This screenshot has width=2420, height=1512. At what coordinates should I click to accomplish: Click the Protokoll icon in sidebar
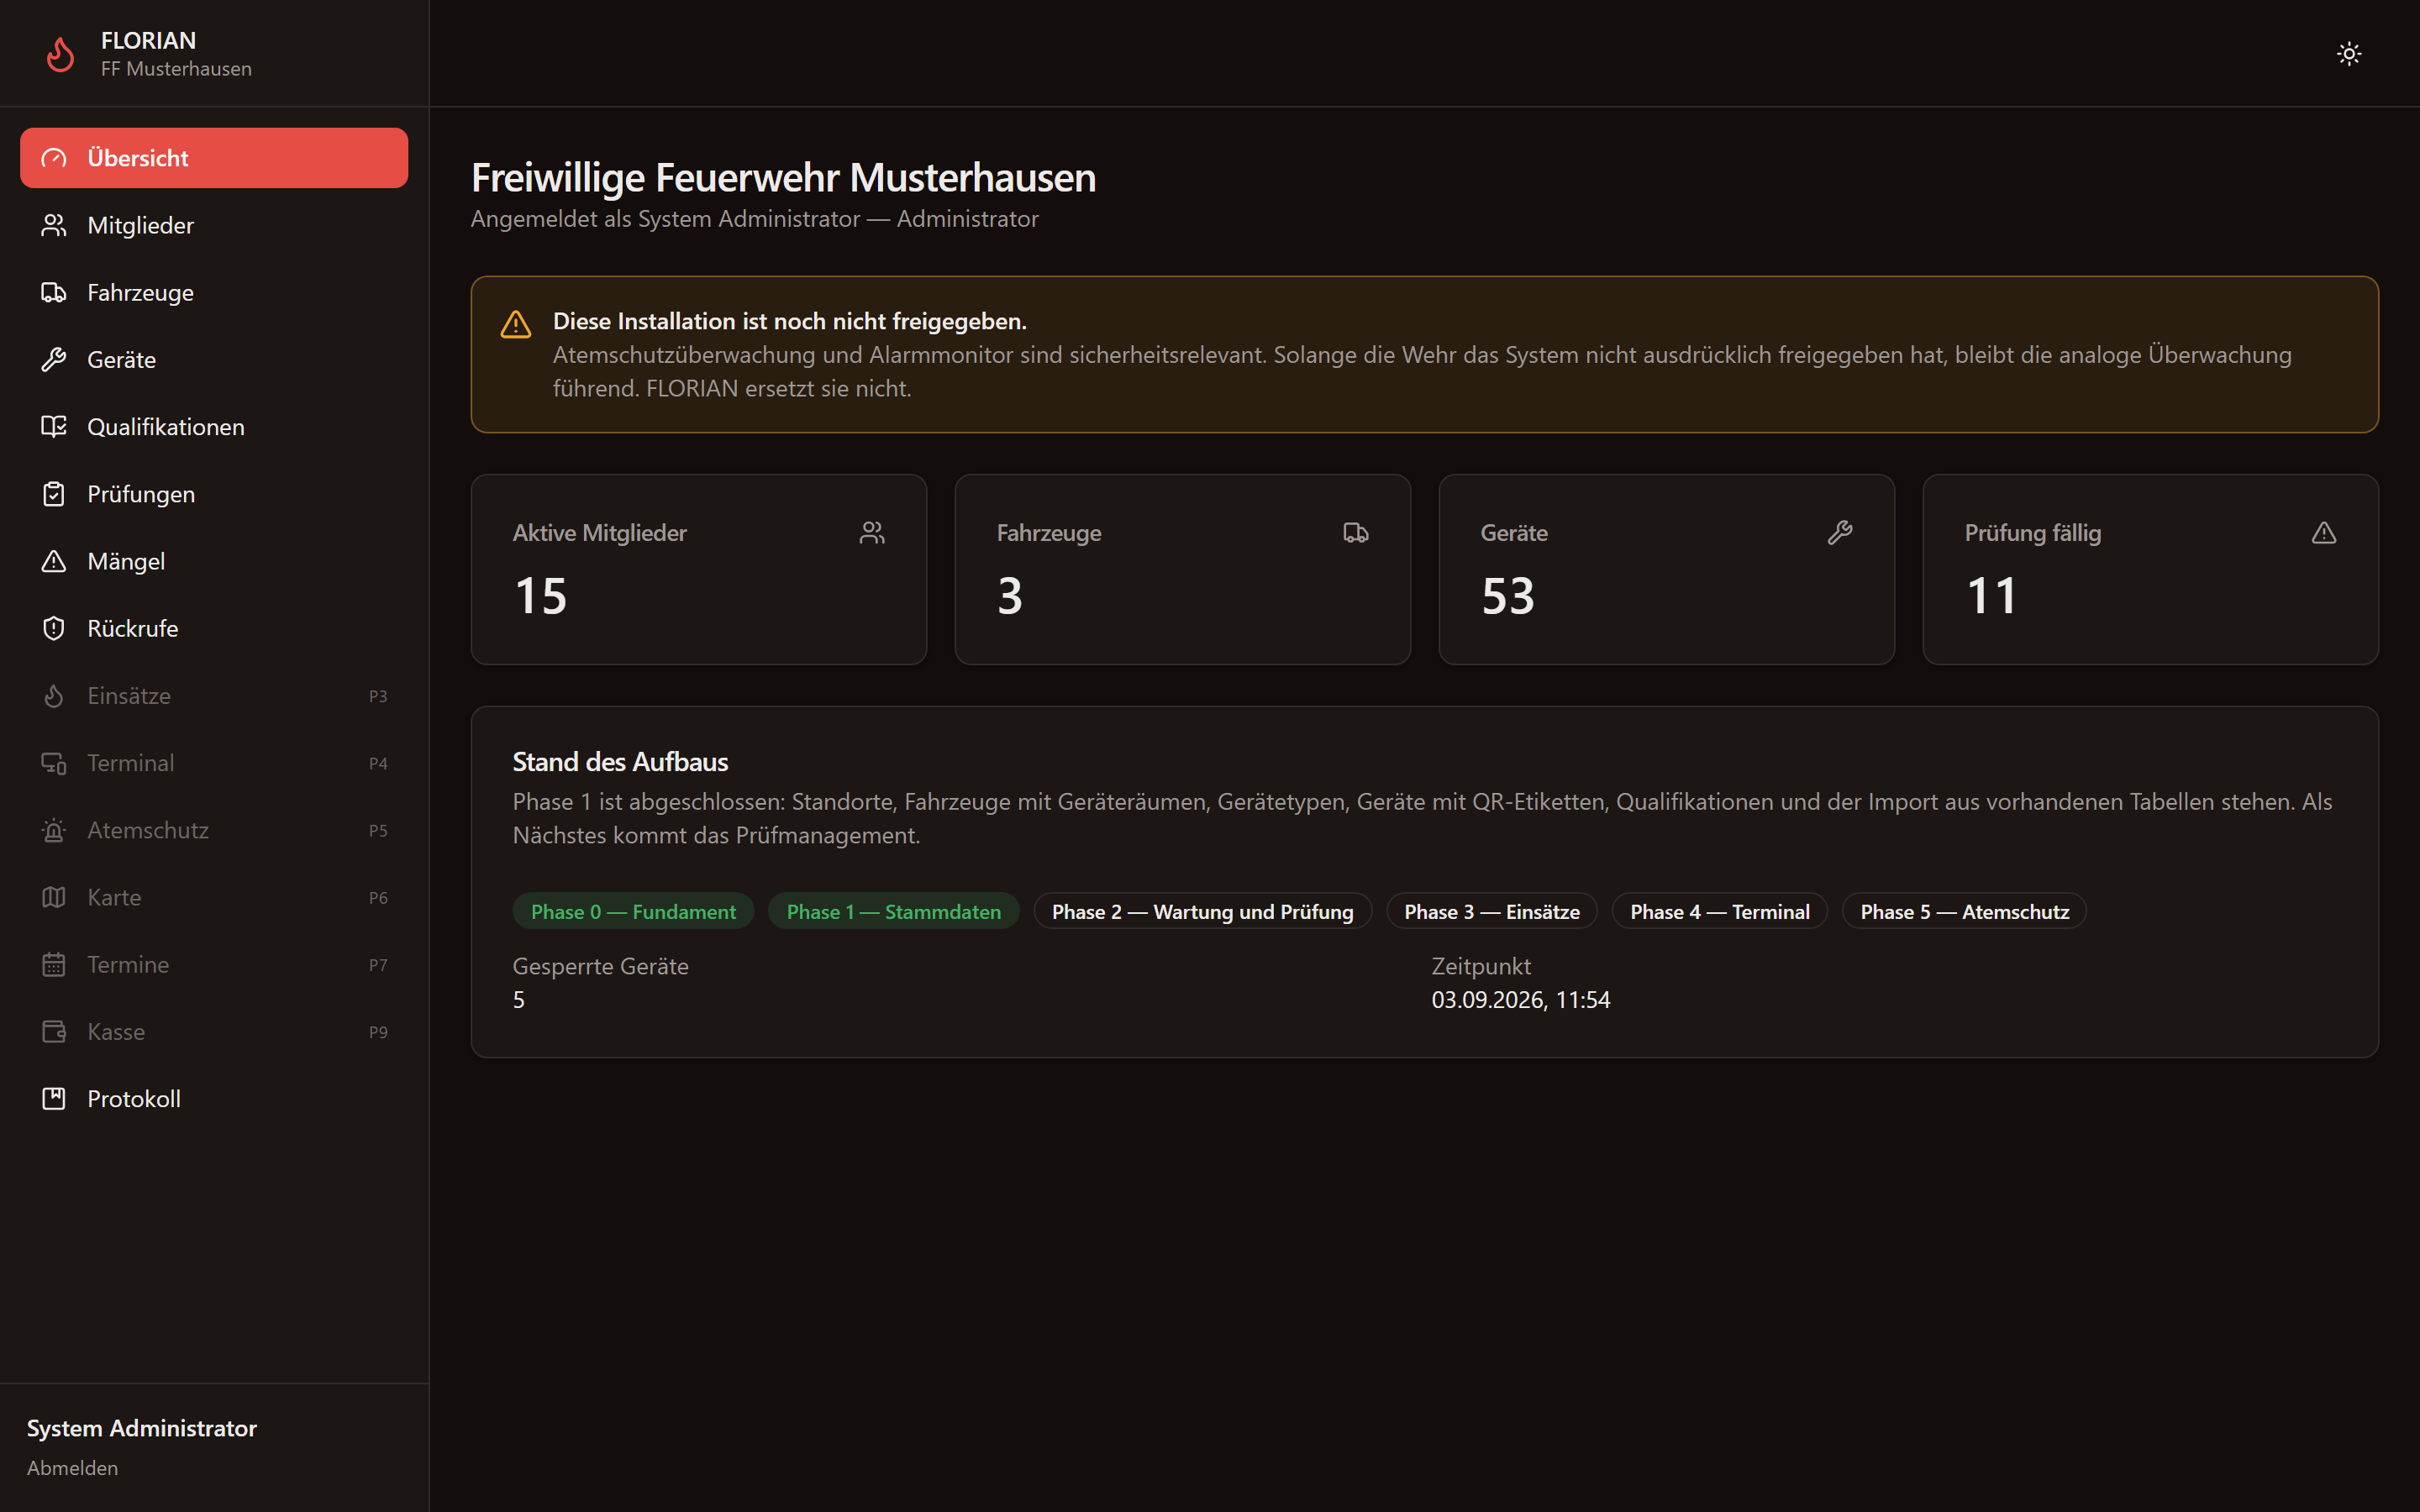[x=54, y=1098]
